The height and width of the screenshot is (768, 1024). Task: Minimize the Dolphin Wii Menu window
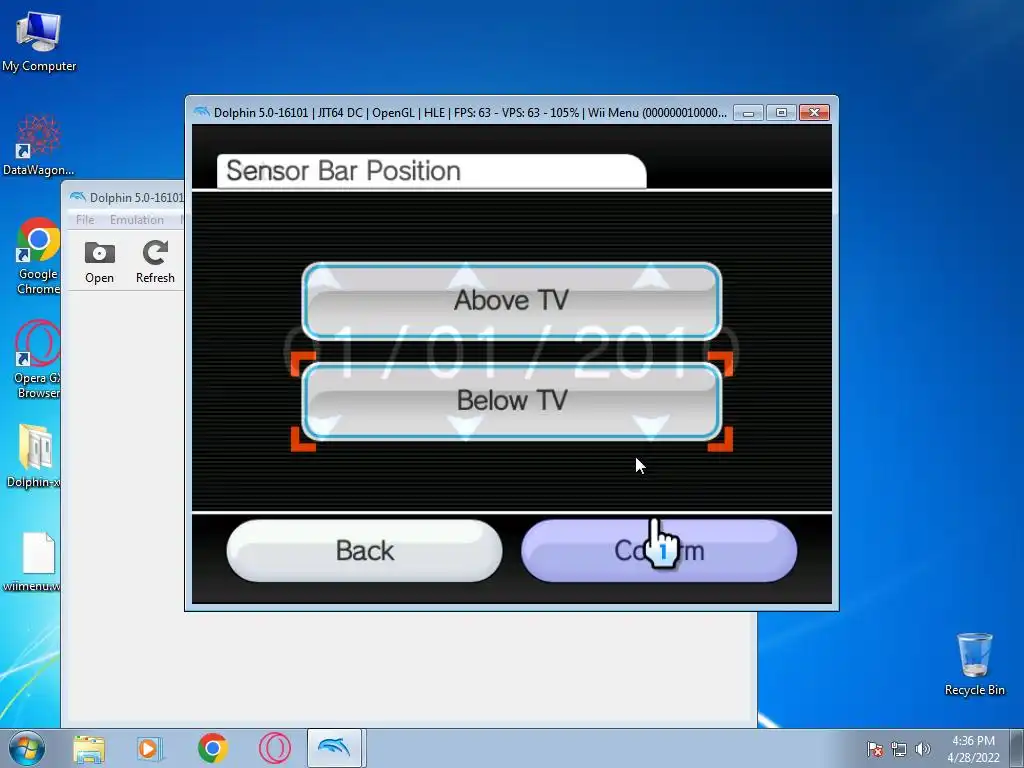(x=748, y=113)
